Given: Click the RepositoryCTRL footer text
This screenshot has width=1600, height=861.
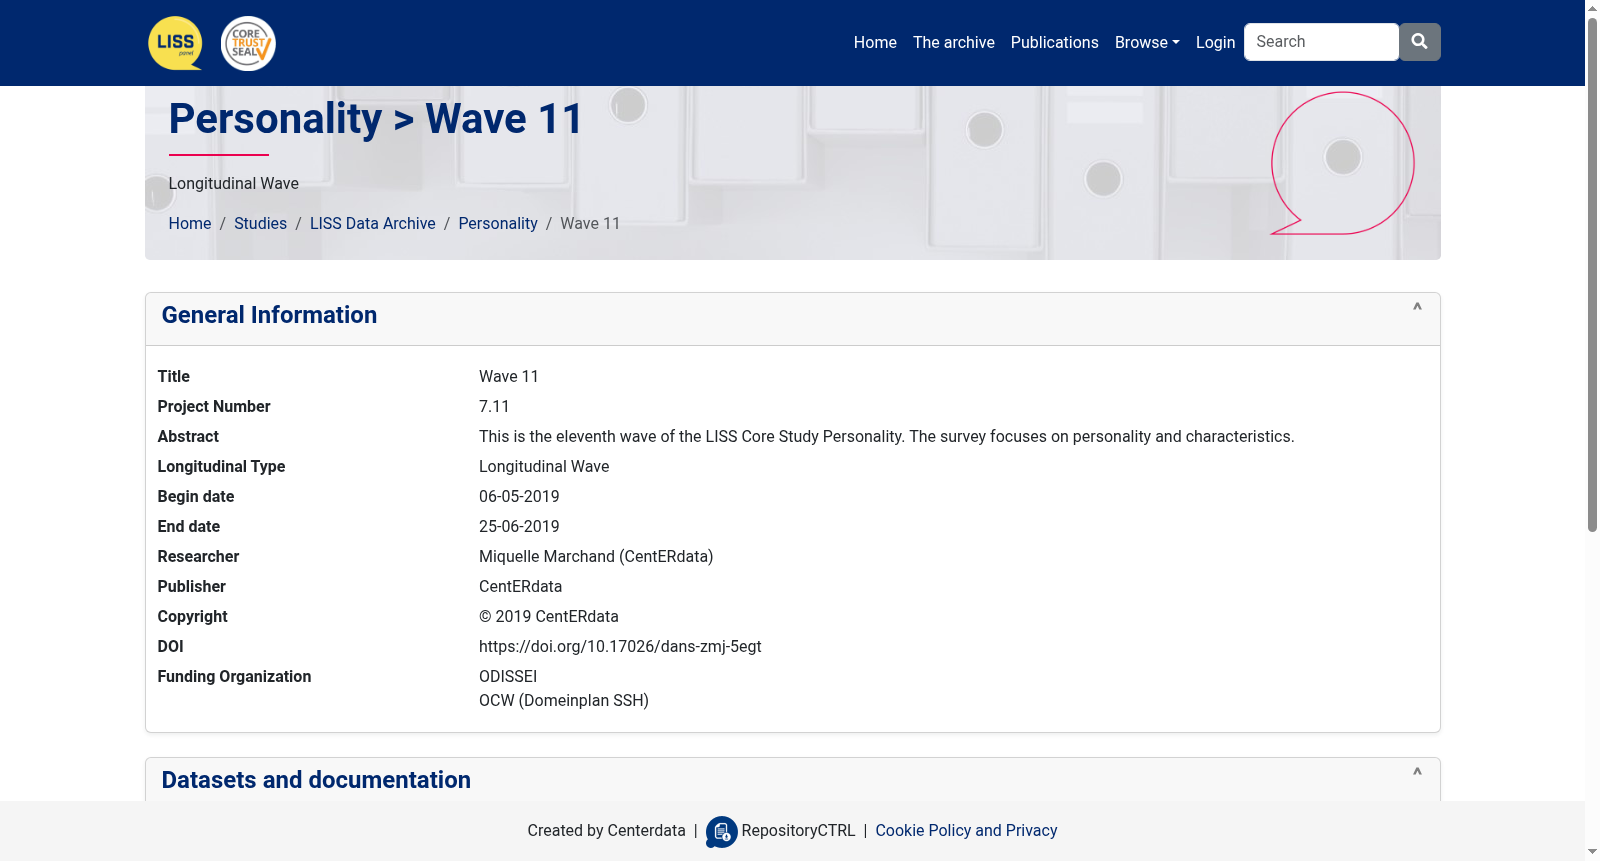Looking at the screenshot, I should point(798,830).
